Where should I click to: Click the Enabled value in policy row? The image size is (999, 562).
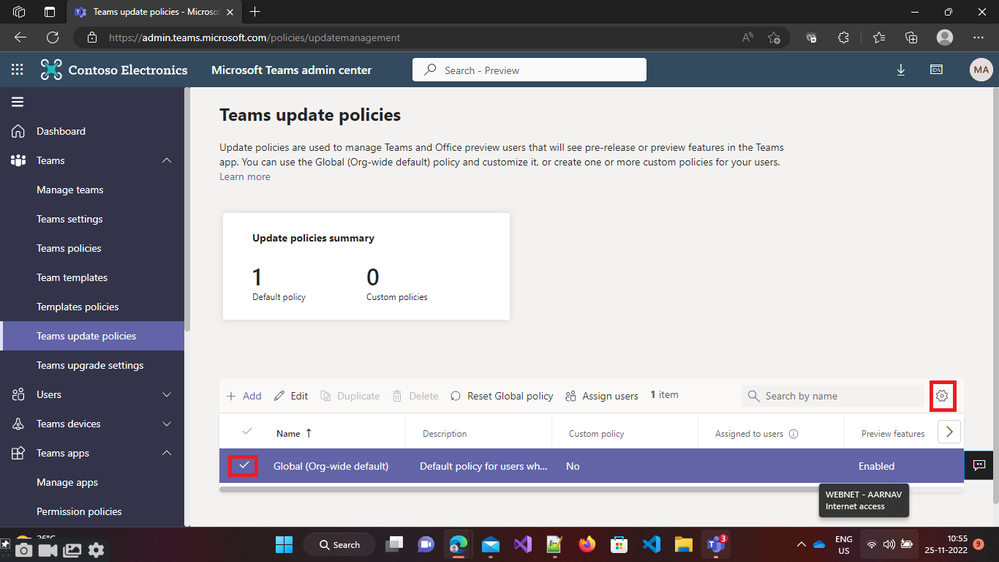(x=876, y=466)
